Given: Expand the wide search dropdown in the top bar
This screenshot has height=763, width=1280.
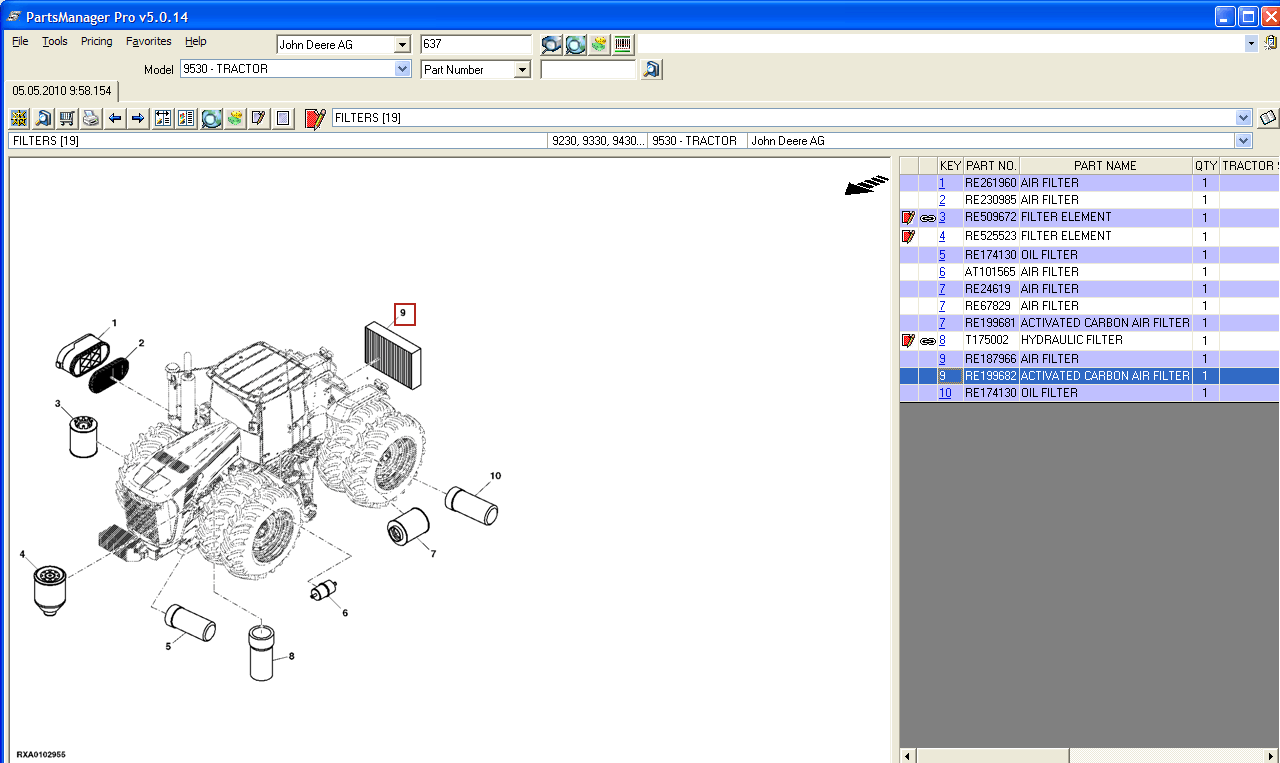Looking at the screenshot, I should coord(1251,44).
